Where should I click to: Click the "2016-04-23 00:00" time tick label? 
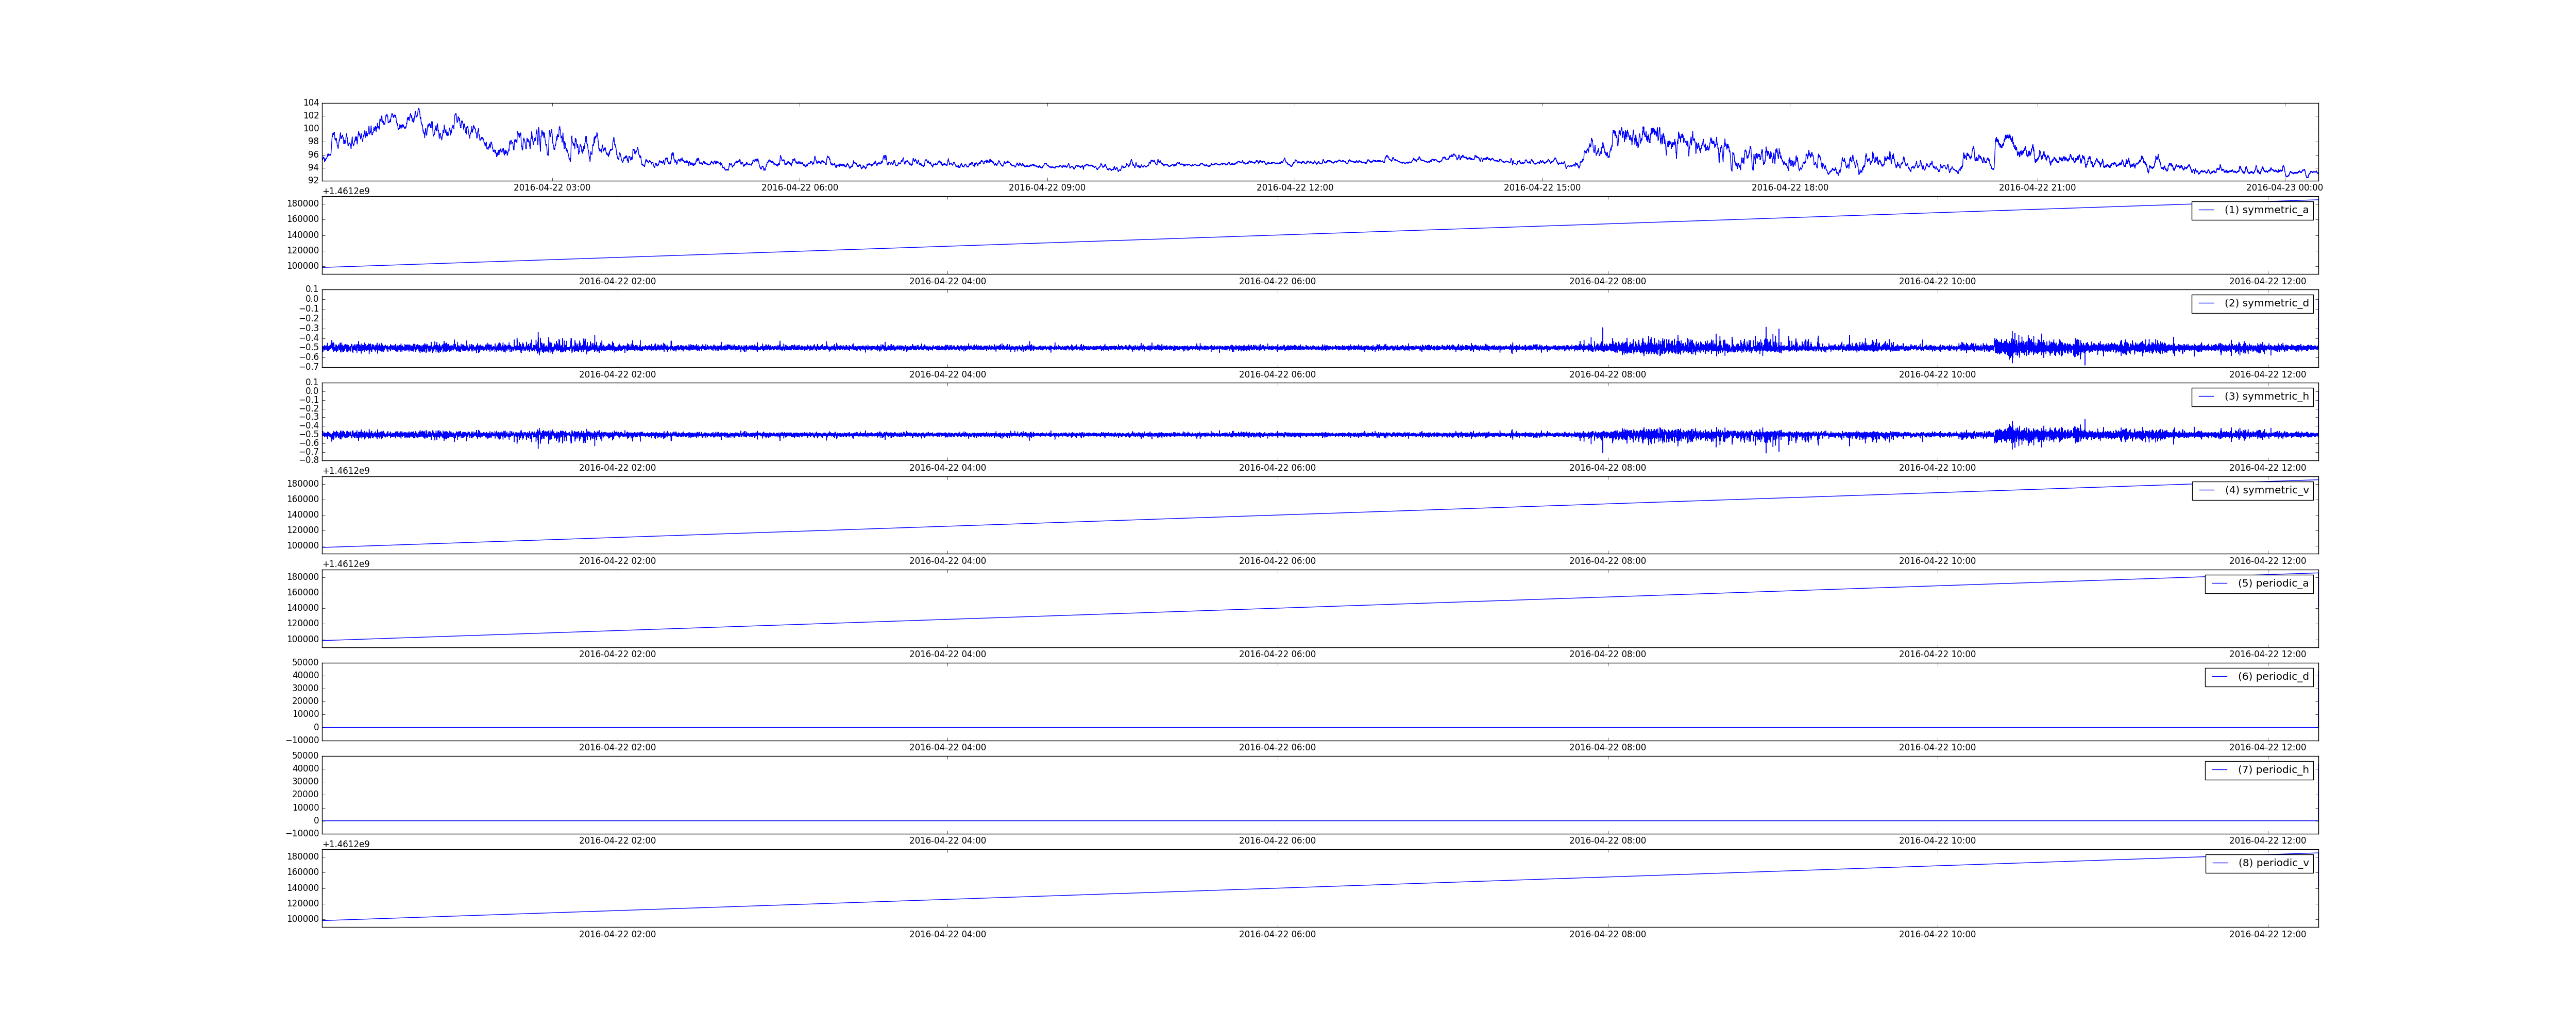pyautogui.click(x=2285, y=188)
